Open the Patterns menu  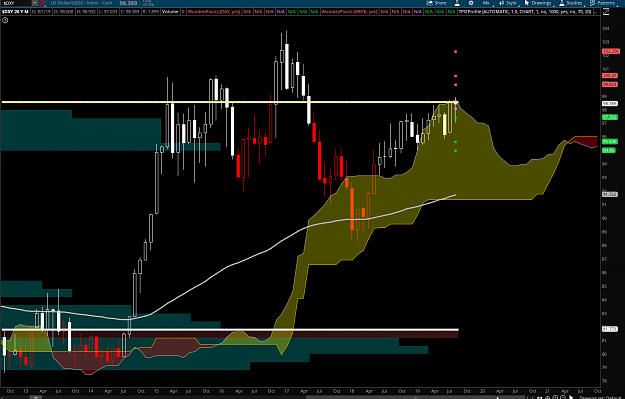[602, 3]
